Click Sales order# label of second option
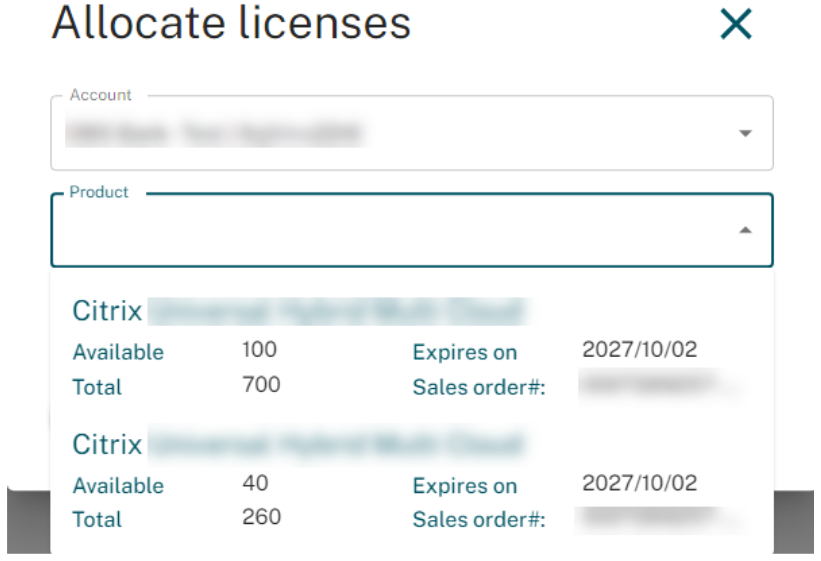Viewport: 821px width, 561px height. click(479, 520)
